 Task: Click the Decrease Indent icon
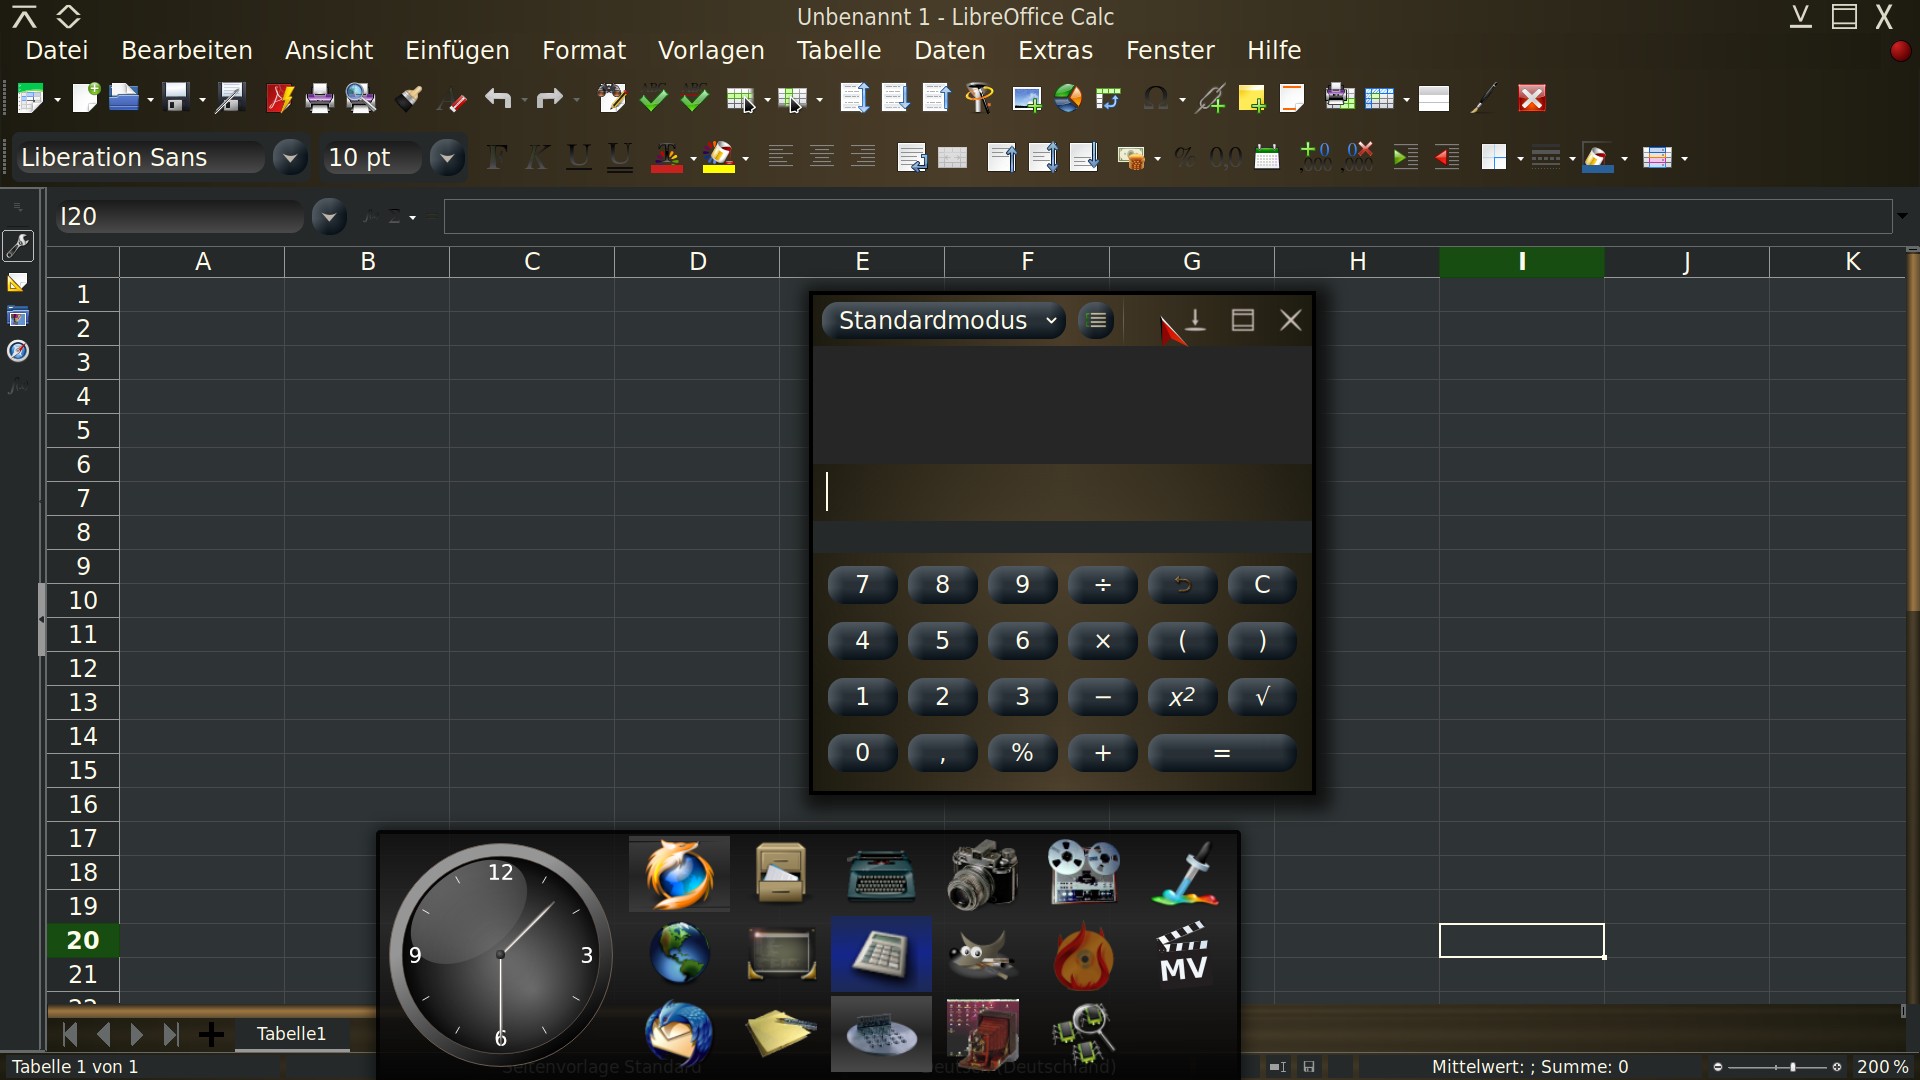pyautogui.click(x=1448, y=157)
